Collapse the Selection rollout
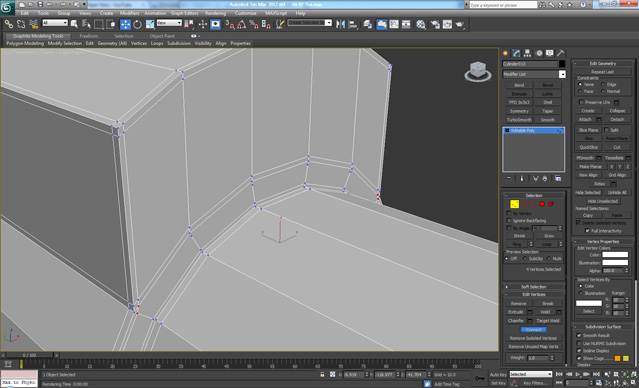Image resolution: width=639 pixels, height=388 pixels. [534, 195]
